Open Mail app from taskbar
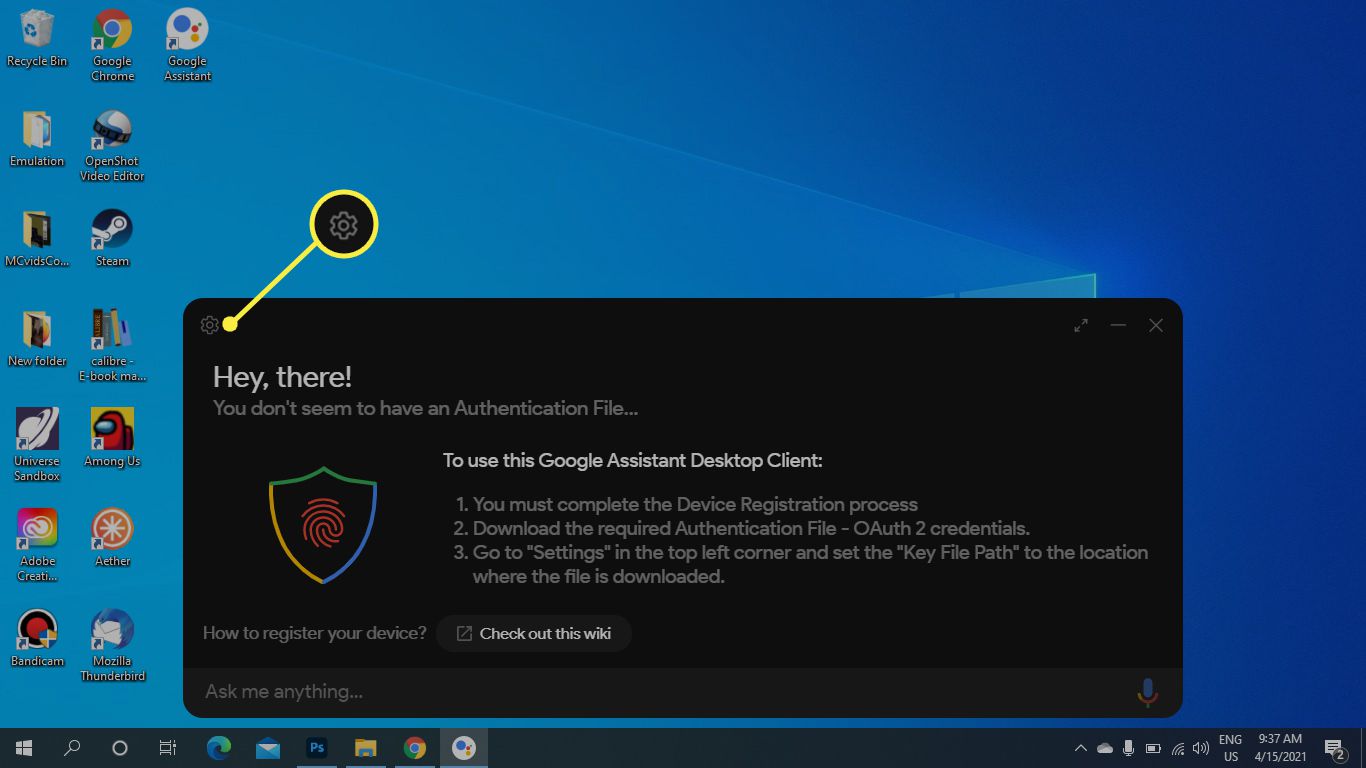1366x768 pixels. [x=267, y=748]
